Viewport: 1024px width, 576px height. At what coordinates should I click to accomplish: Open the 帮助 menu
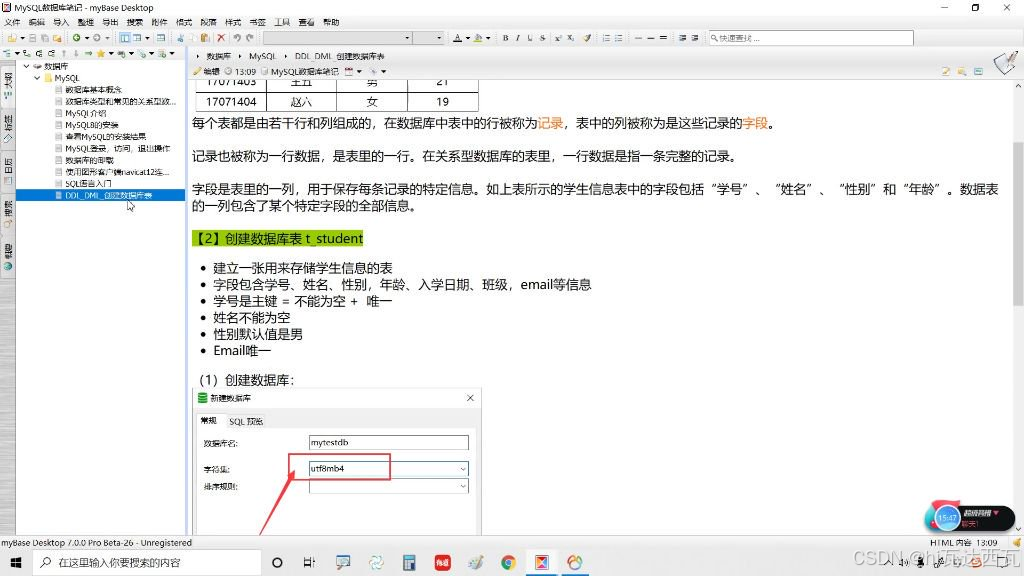(x=331, y=22)
